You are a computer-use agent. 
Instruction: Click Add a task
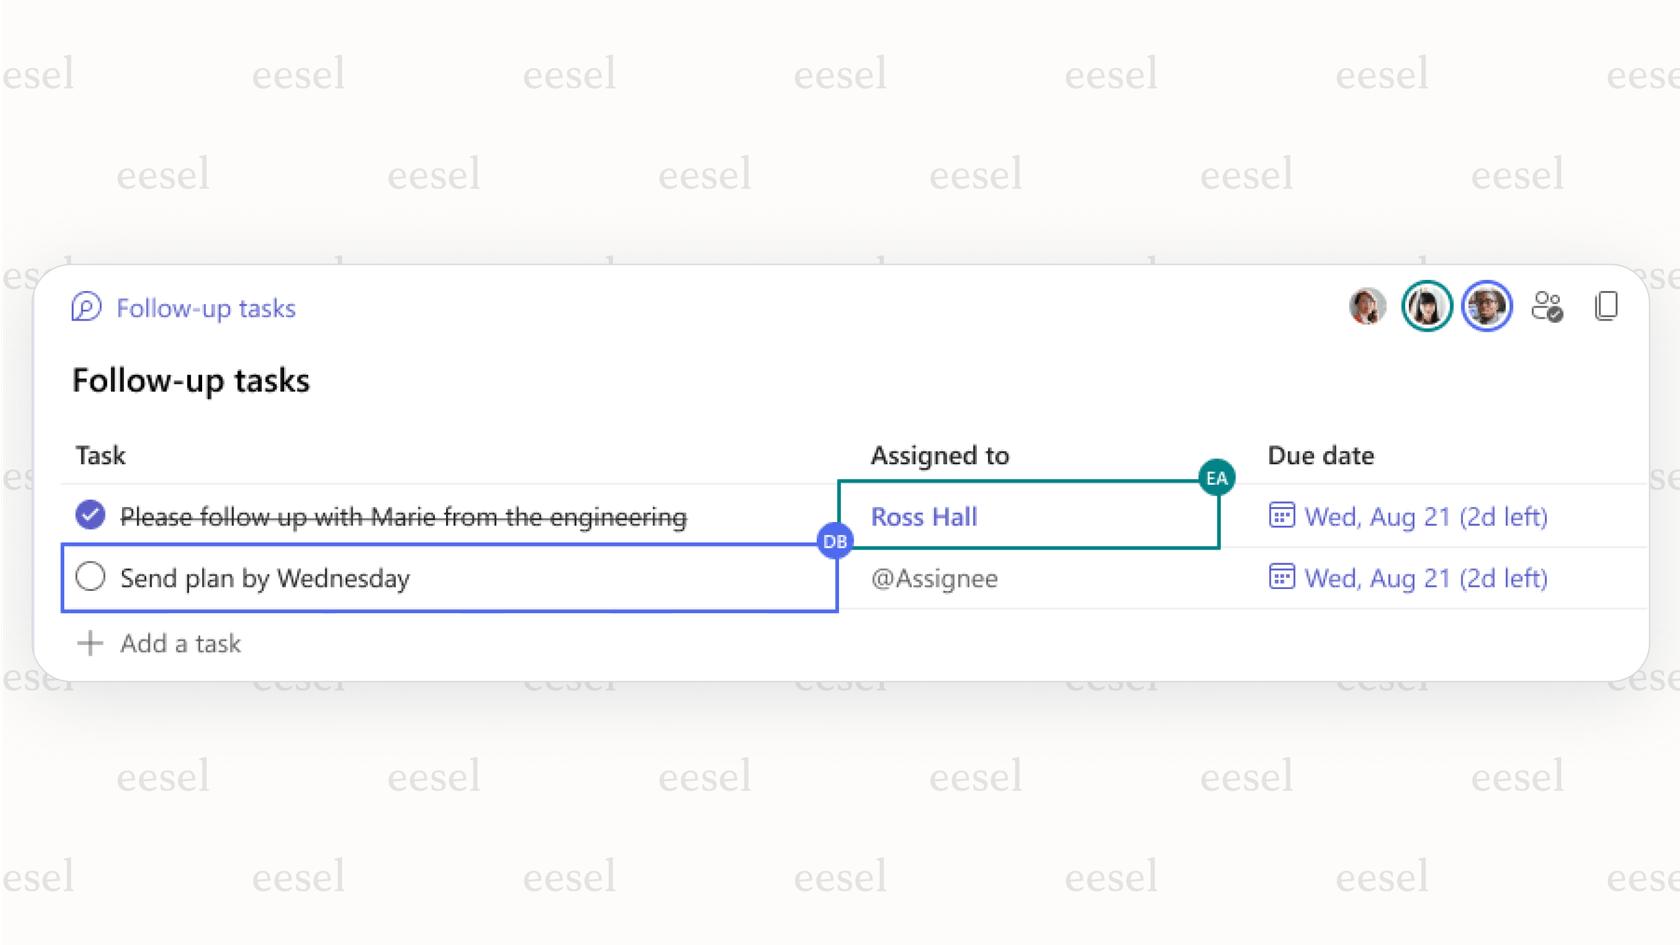pyautogui.click(x=180, y=643)
